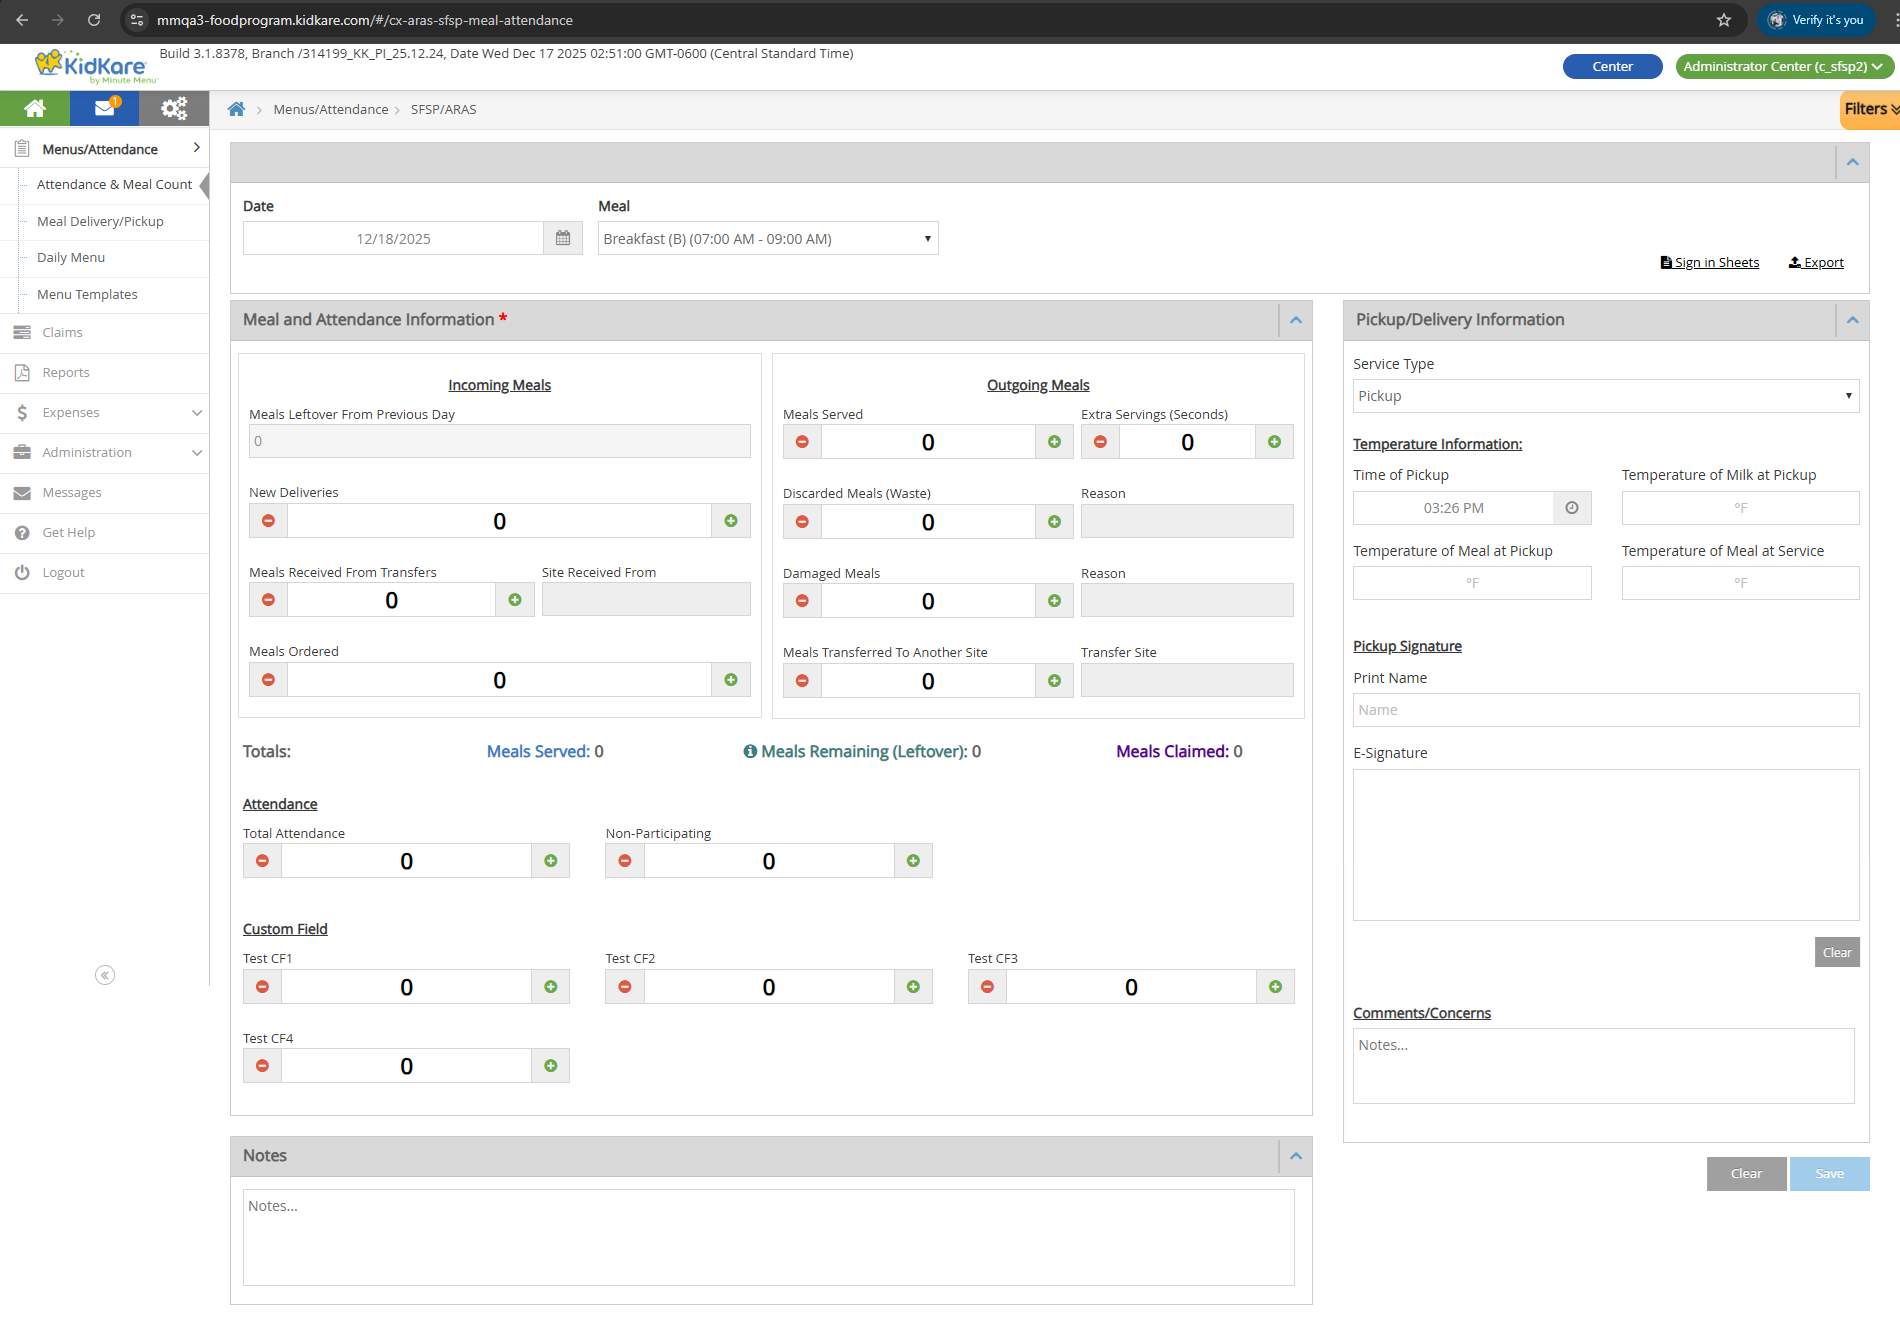Image resolution: width=1900 pixels, height=1318 pixels.
Task: Open the Meal dropdown
Action: [767, 238]
